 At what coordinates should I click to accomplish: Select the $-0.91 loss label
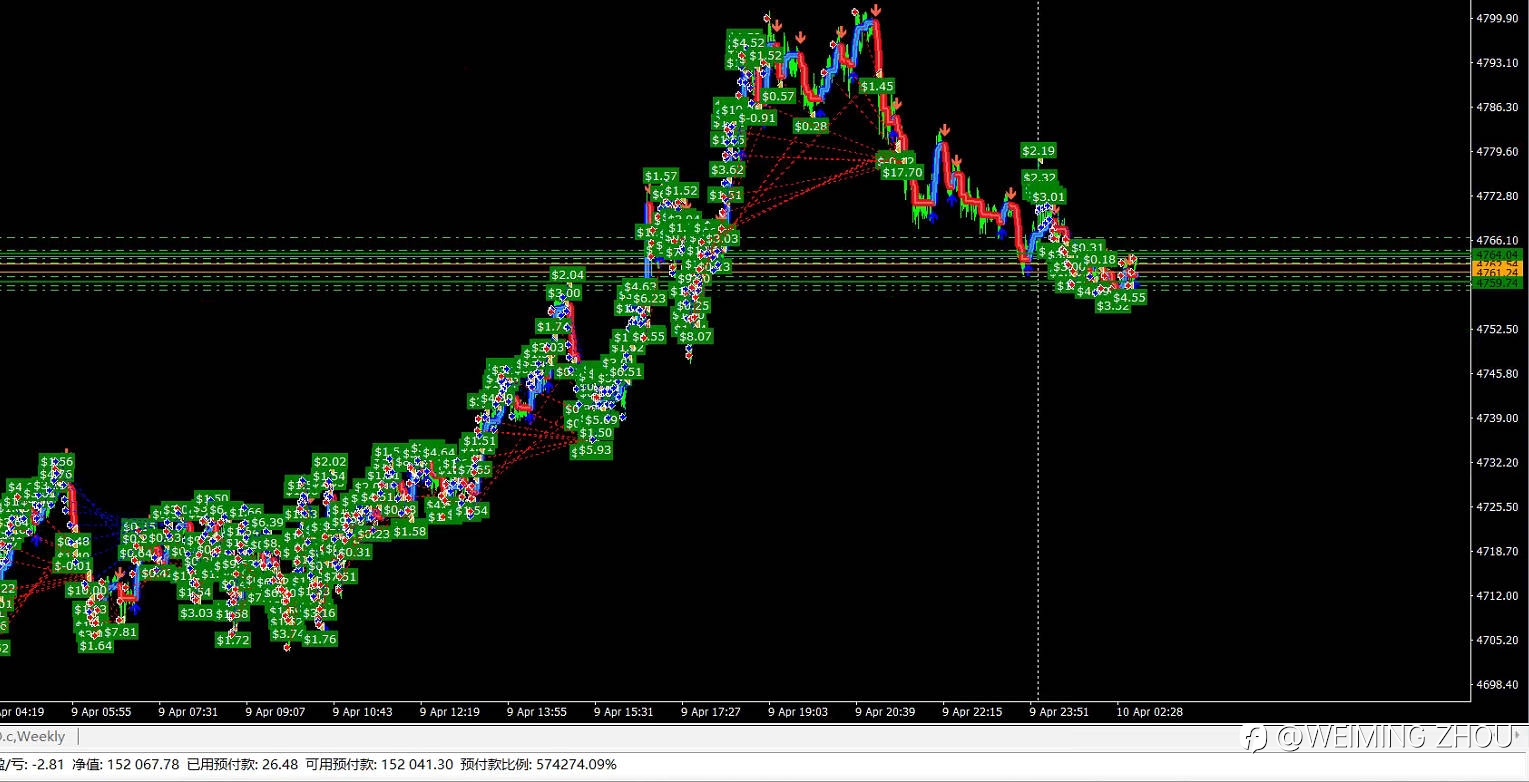pos(756,118)
